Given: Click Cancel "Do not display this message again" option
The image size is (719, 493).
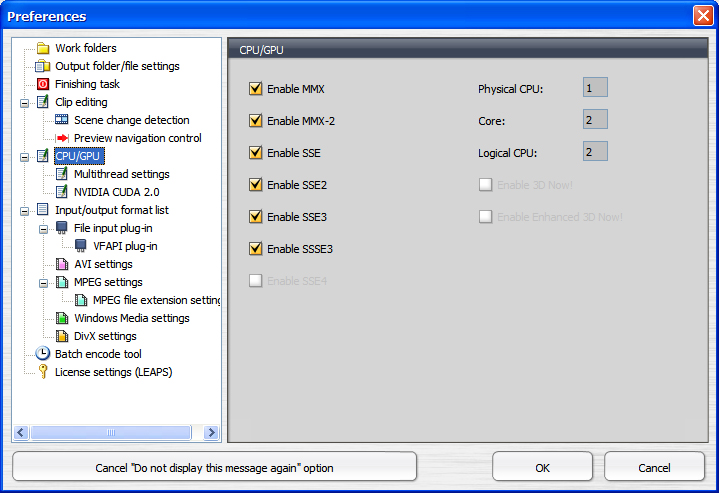Looking at the screenshot, I should [215, 467].
